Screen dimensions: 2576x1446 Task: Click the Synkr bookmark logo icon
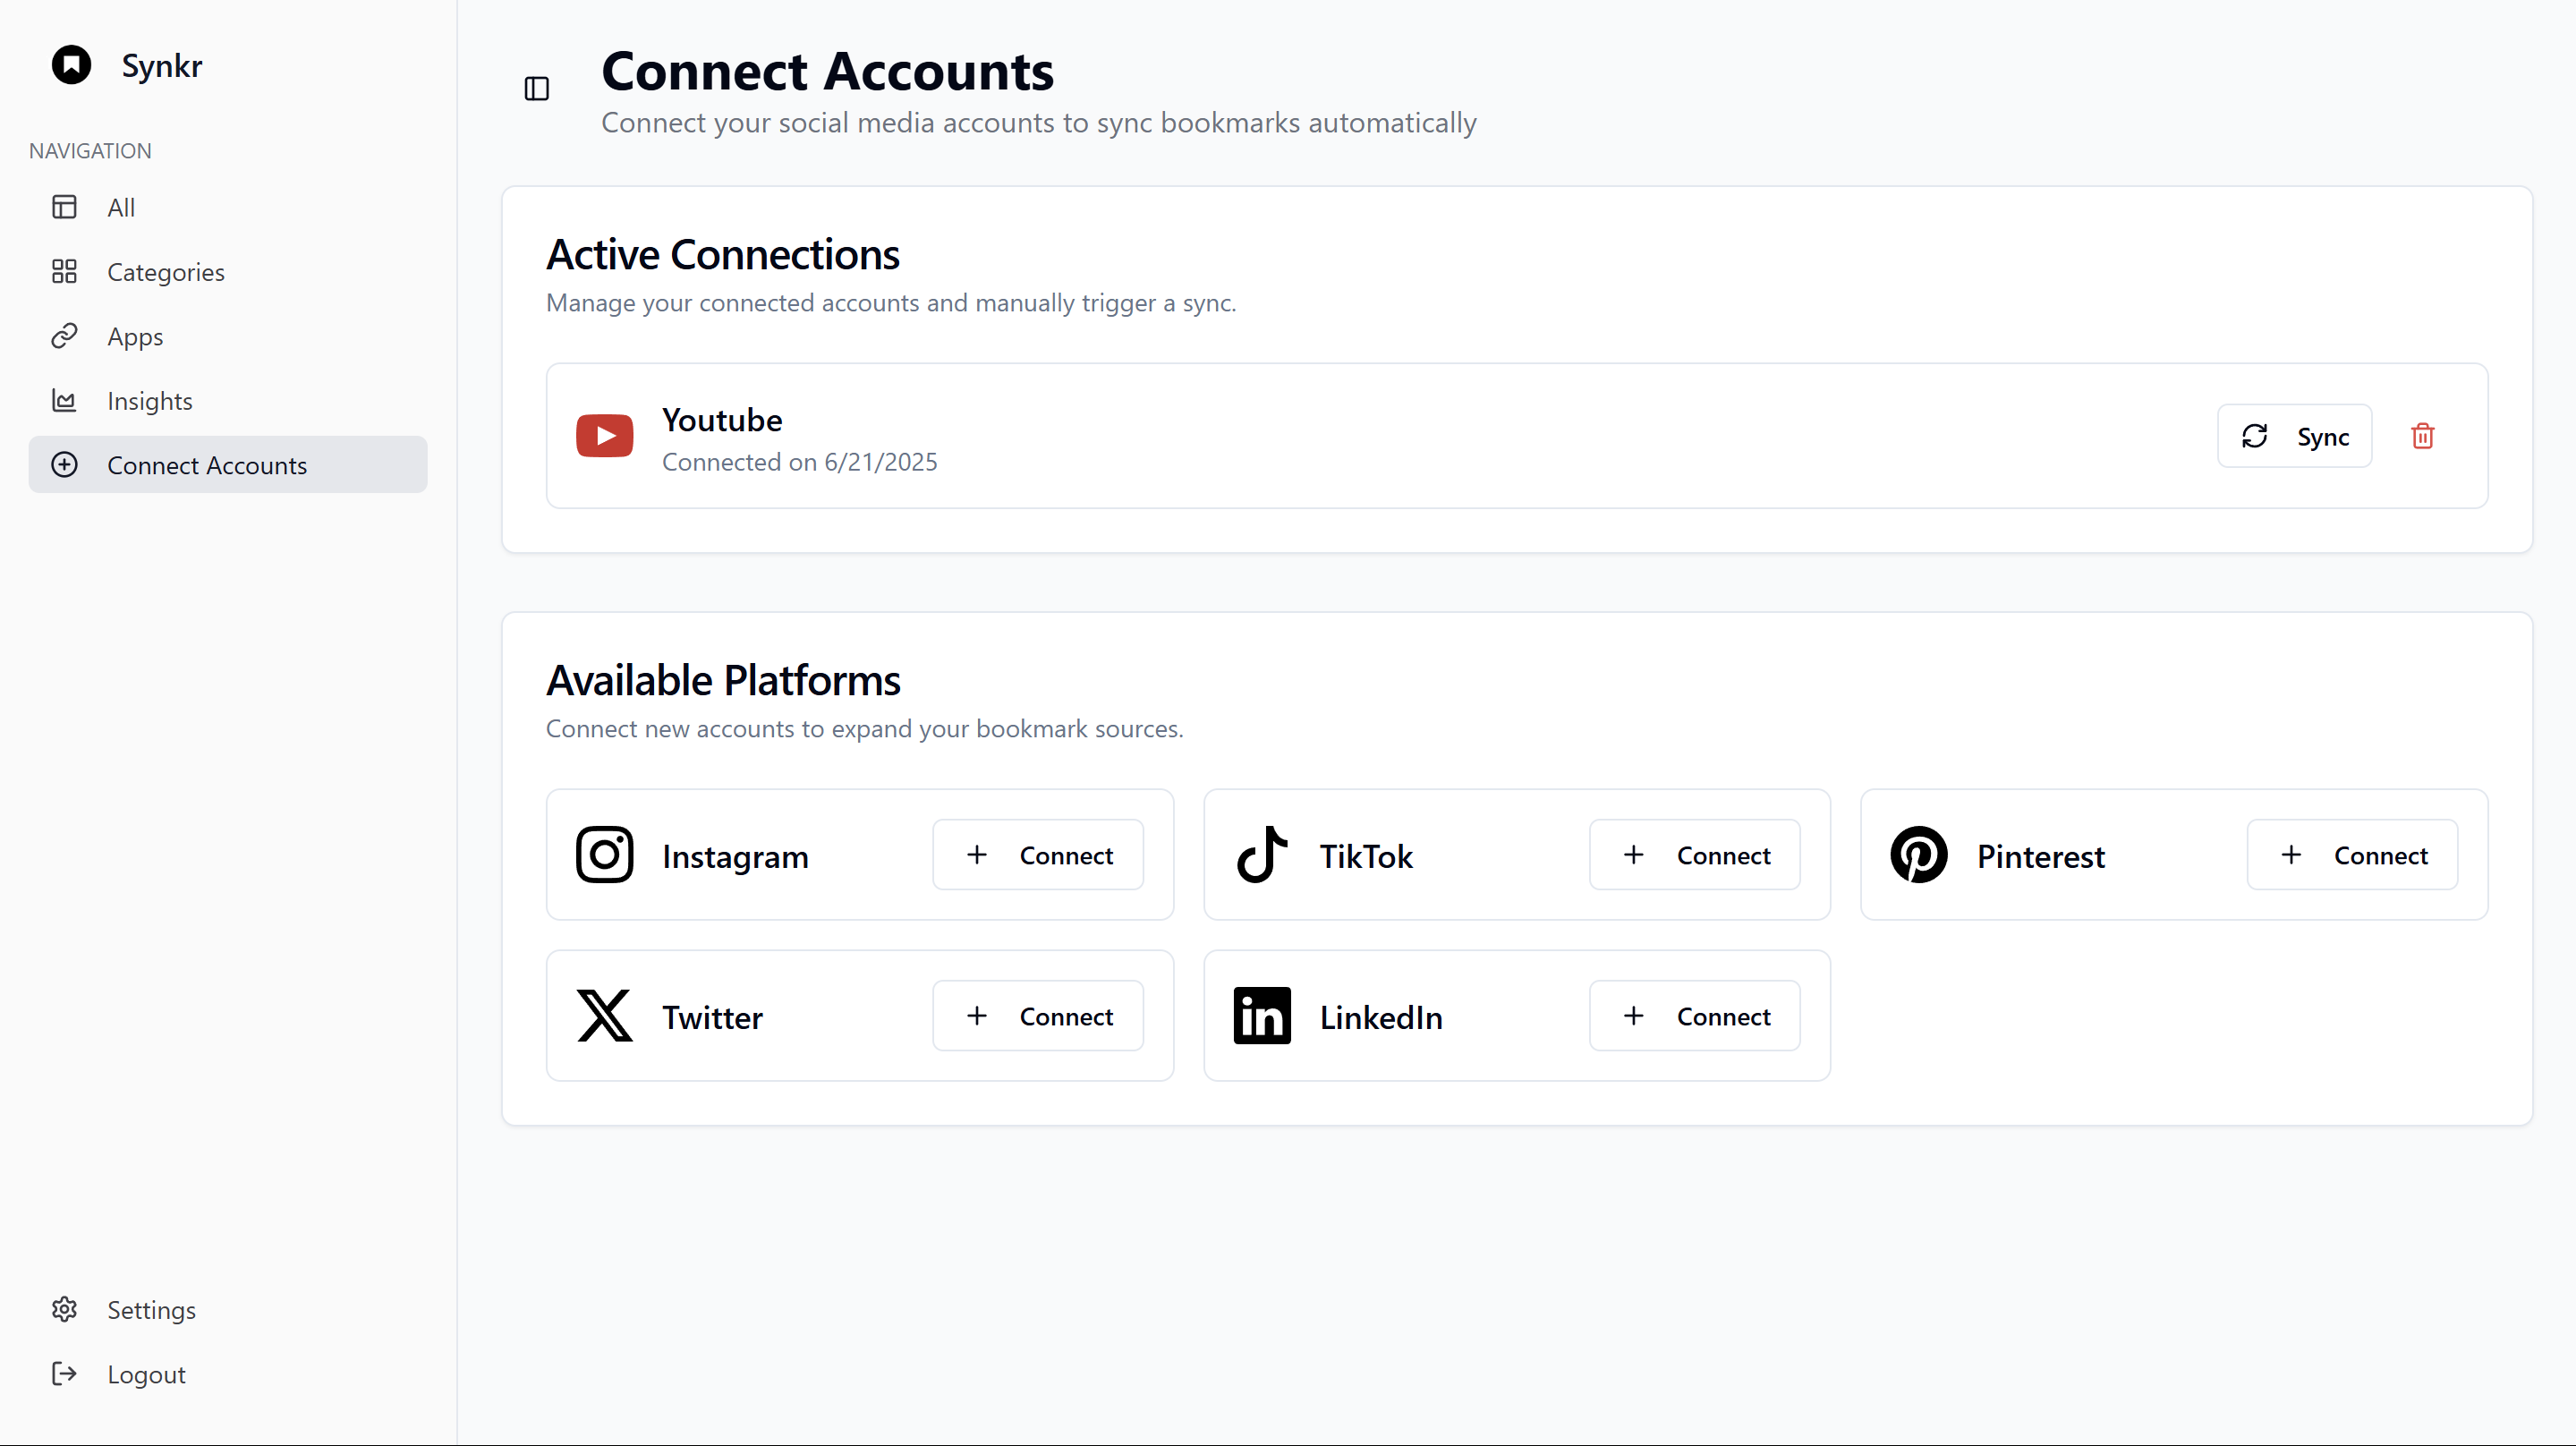point(71,65)
